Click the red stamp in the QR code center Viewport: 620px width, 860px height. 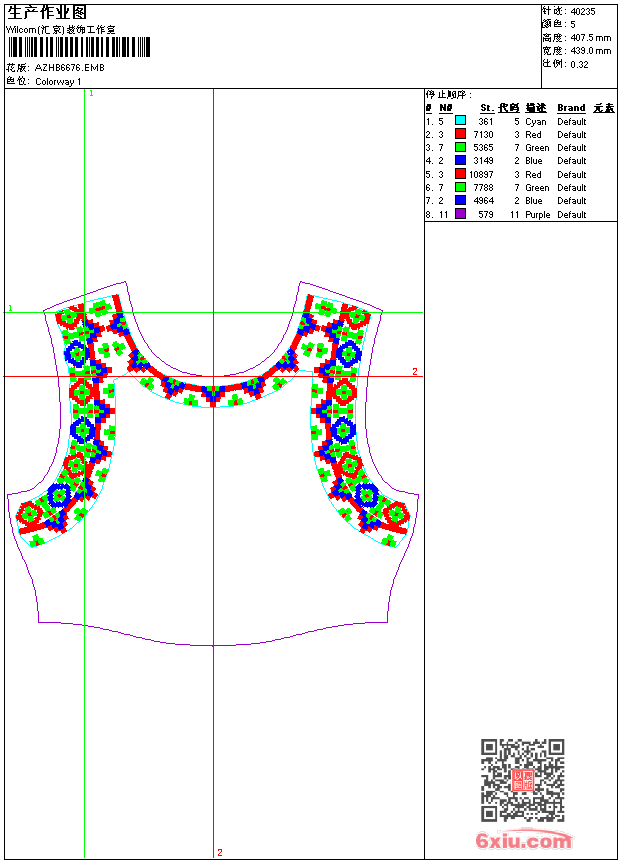523,780
